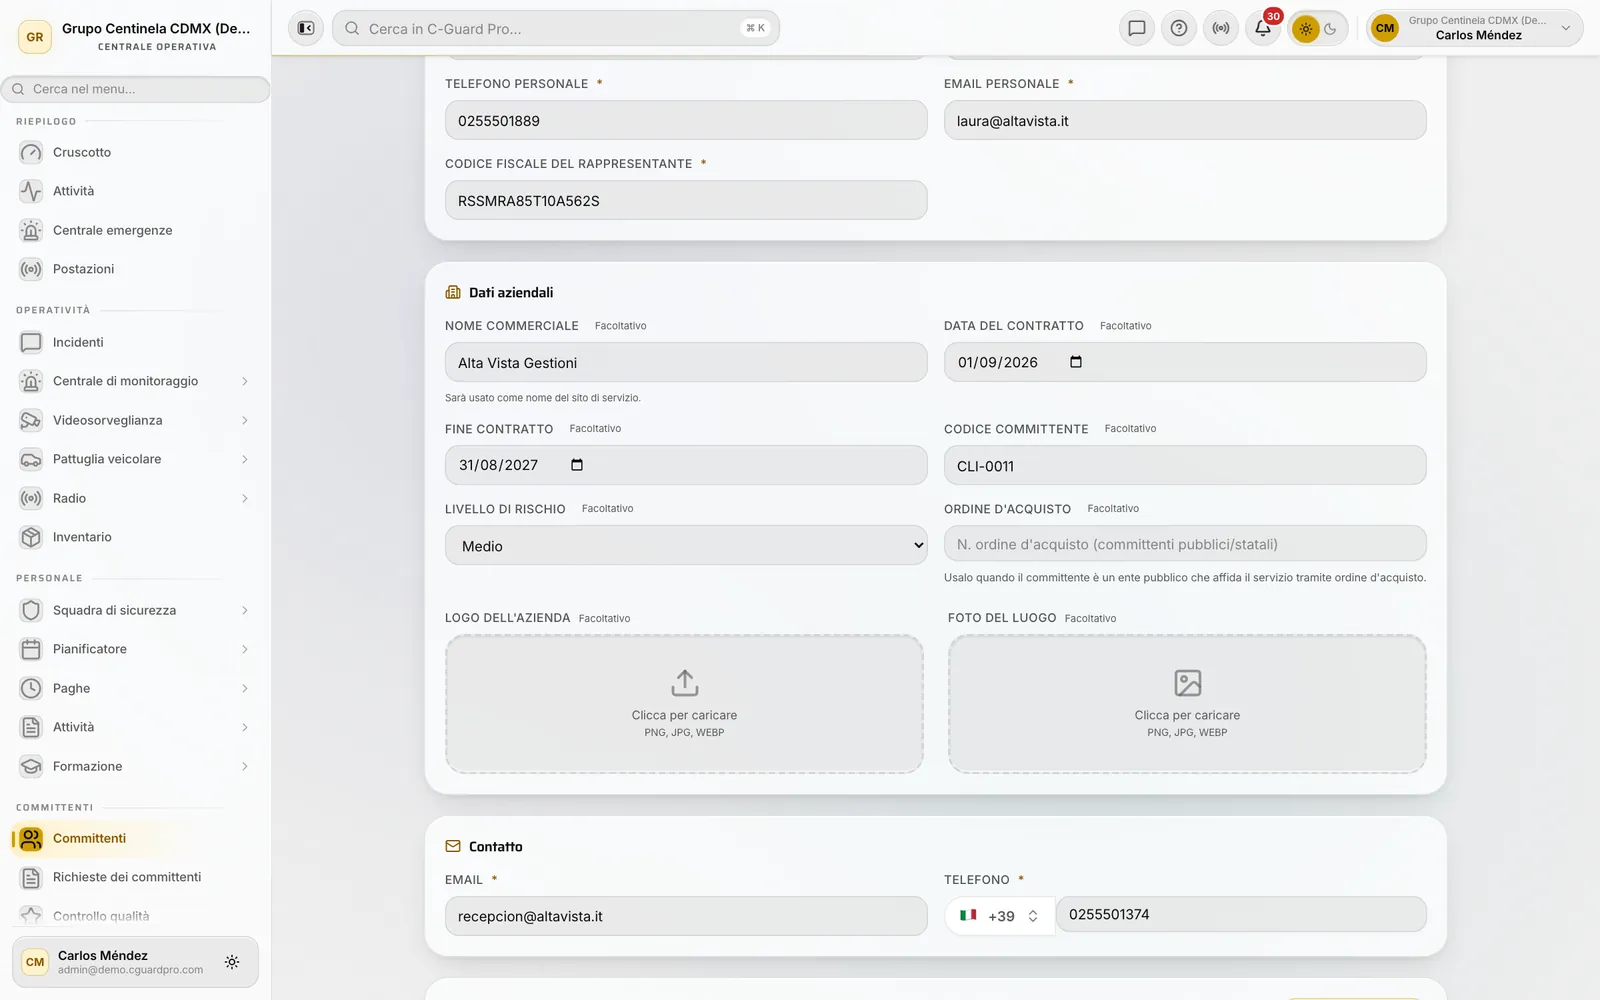Open calendar picker for Data del contratto
The height and width of the screenshot is (1000, 1600).
click(x=1076, y=362)
